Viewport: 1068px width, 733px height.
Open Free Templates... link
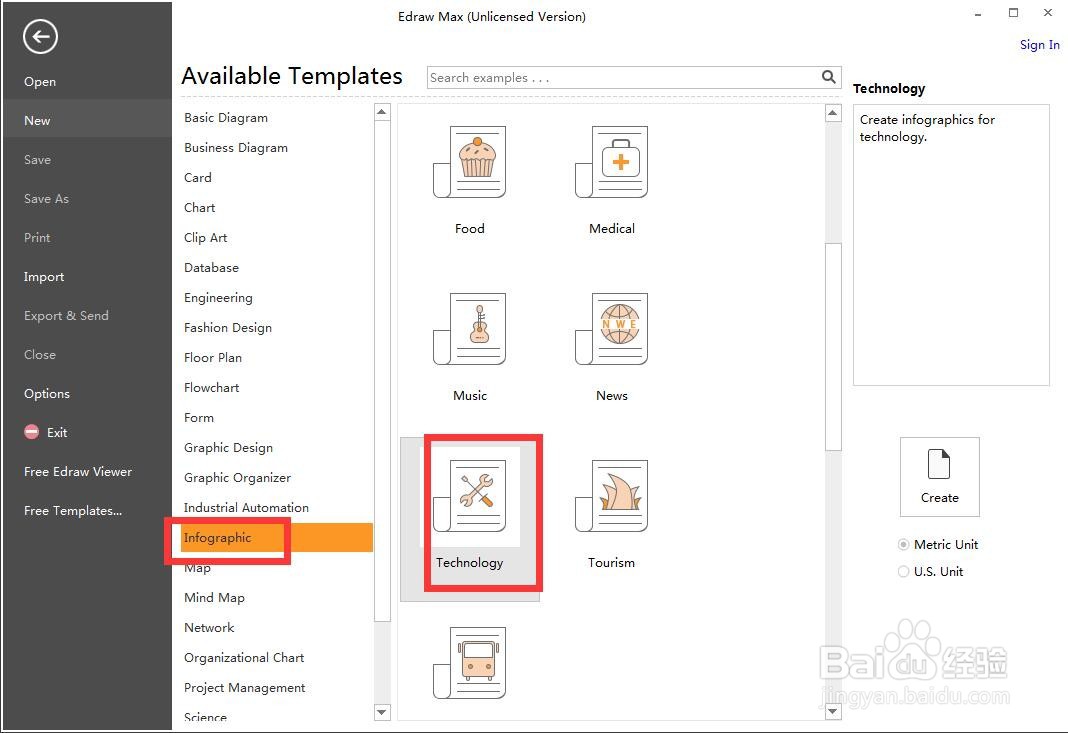coord(73,510)
